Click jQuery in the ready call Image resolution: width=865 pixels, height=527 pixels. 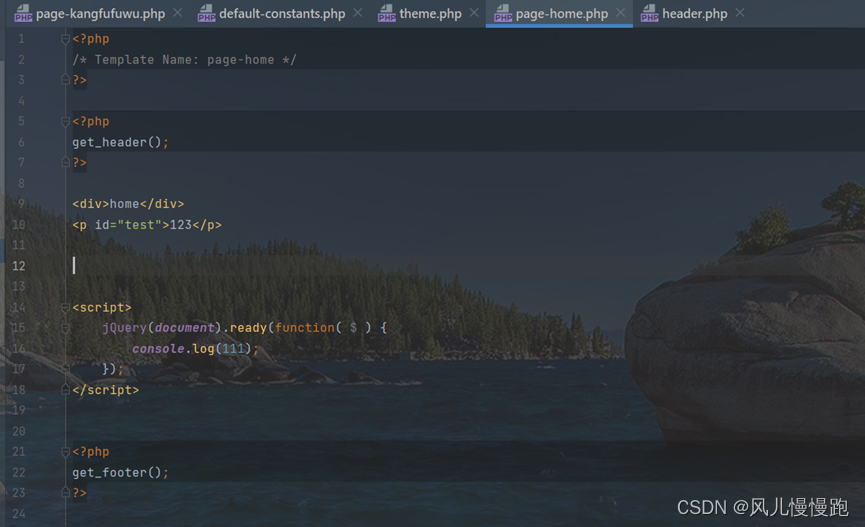(124, 328)
